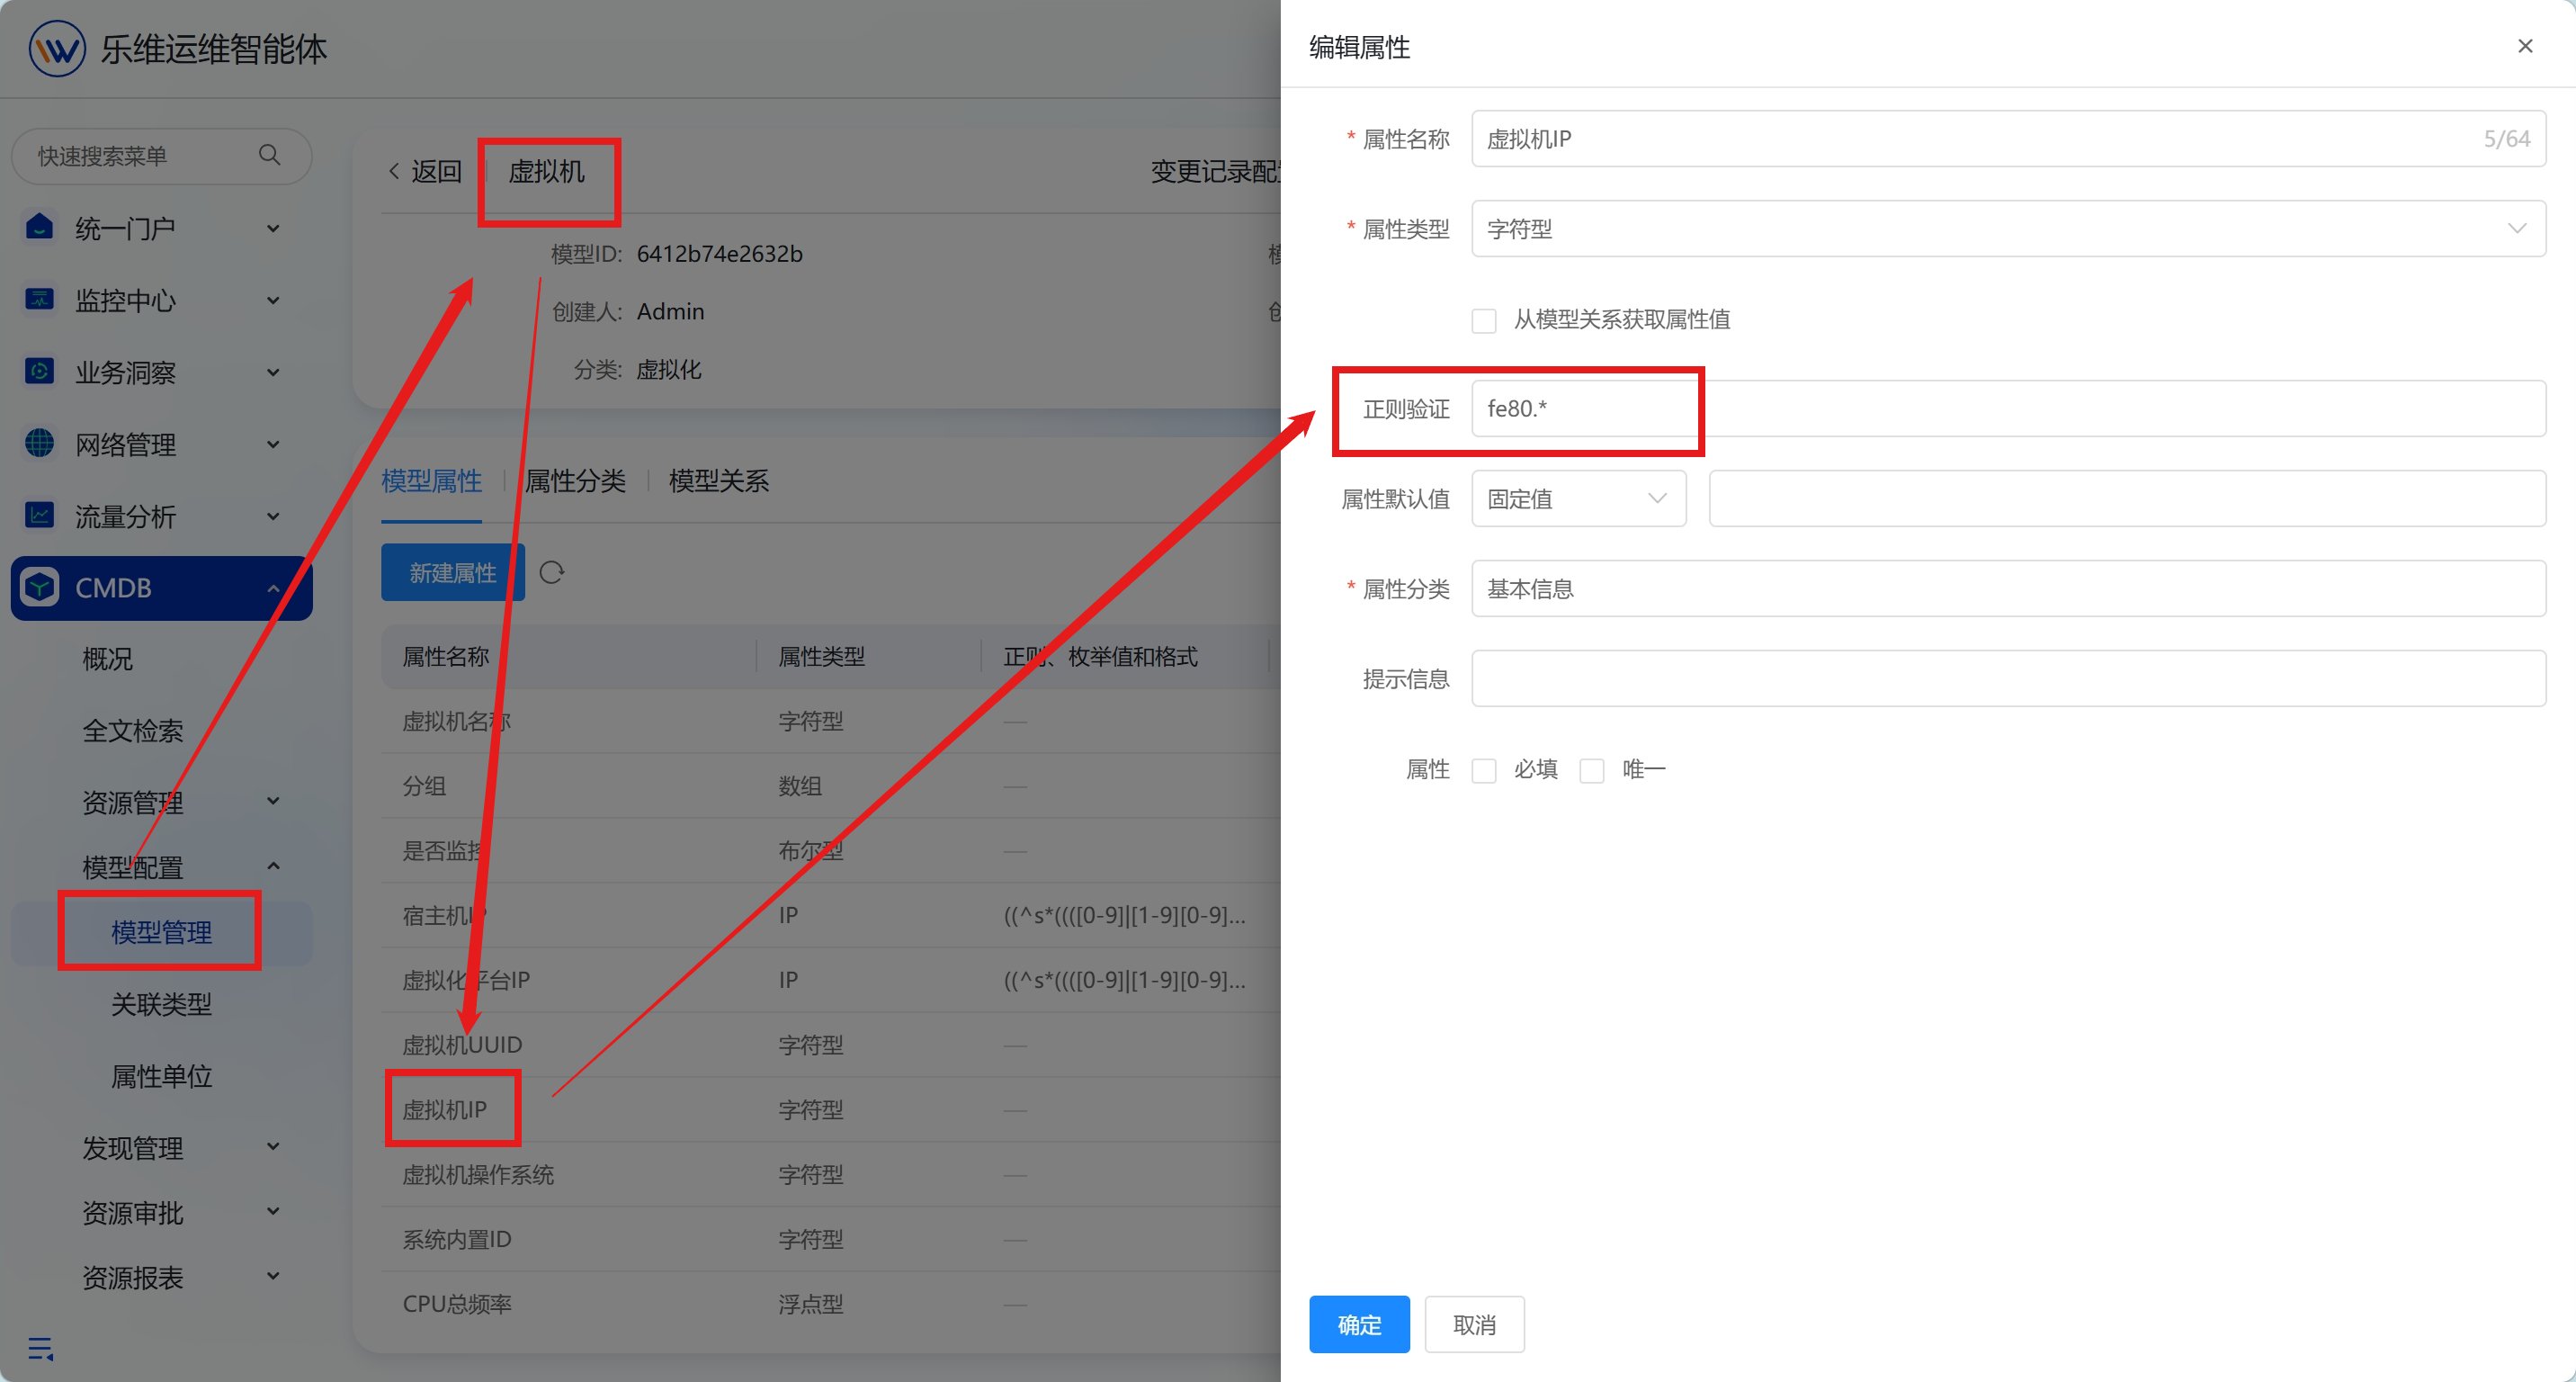Focus the default value text field
This screenshot has height=1382, width=2576.
pos(2127,499)
